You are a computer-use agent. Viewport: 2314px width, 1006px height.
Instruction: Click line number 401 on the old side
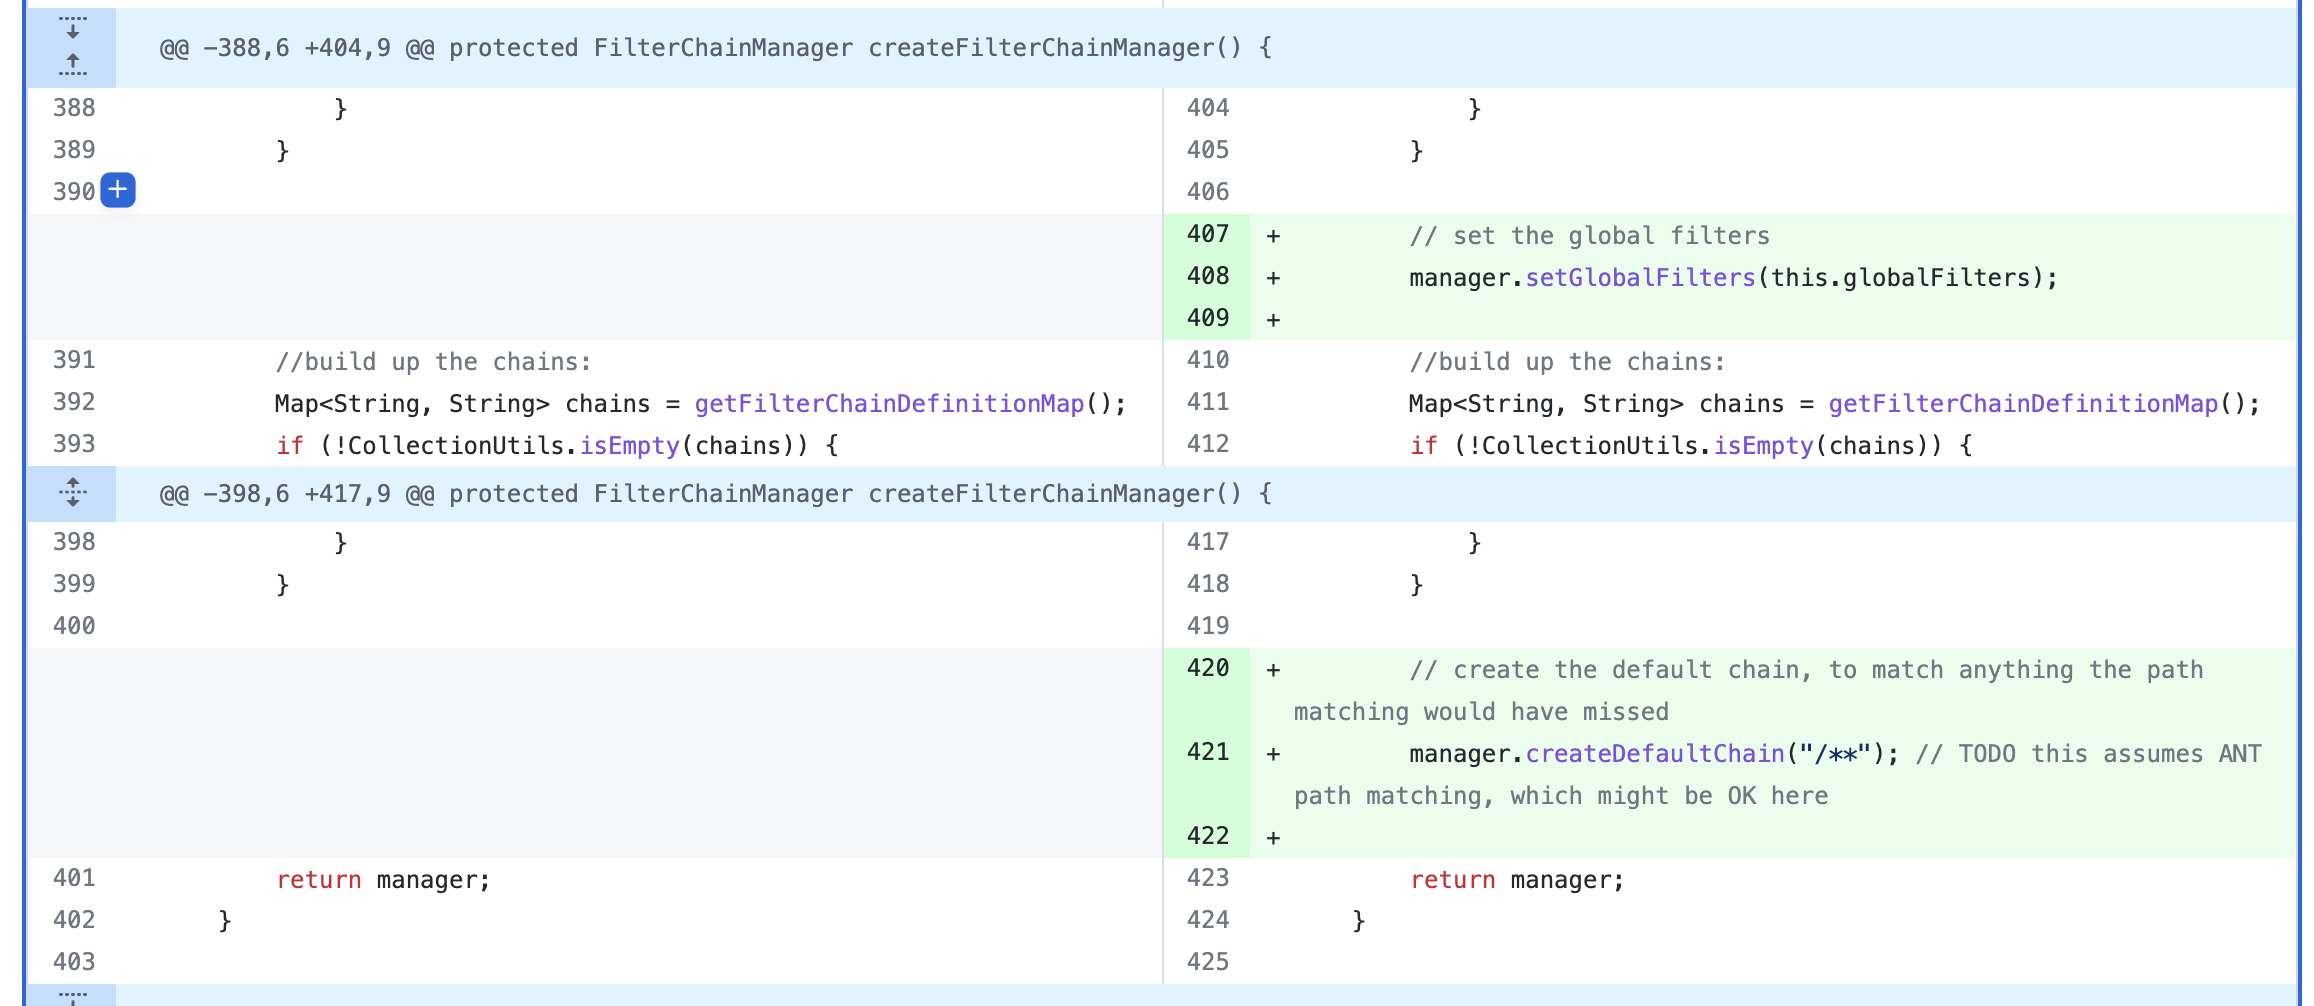pos(74,879)
